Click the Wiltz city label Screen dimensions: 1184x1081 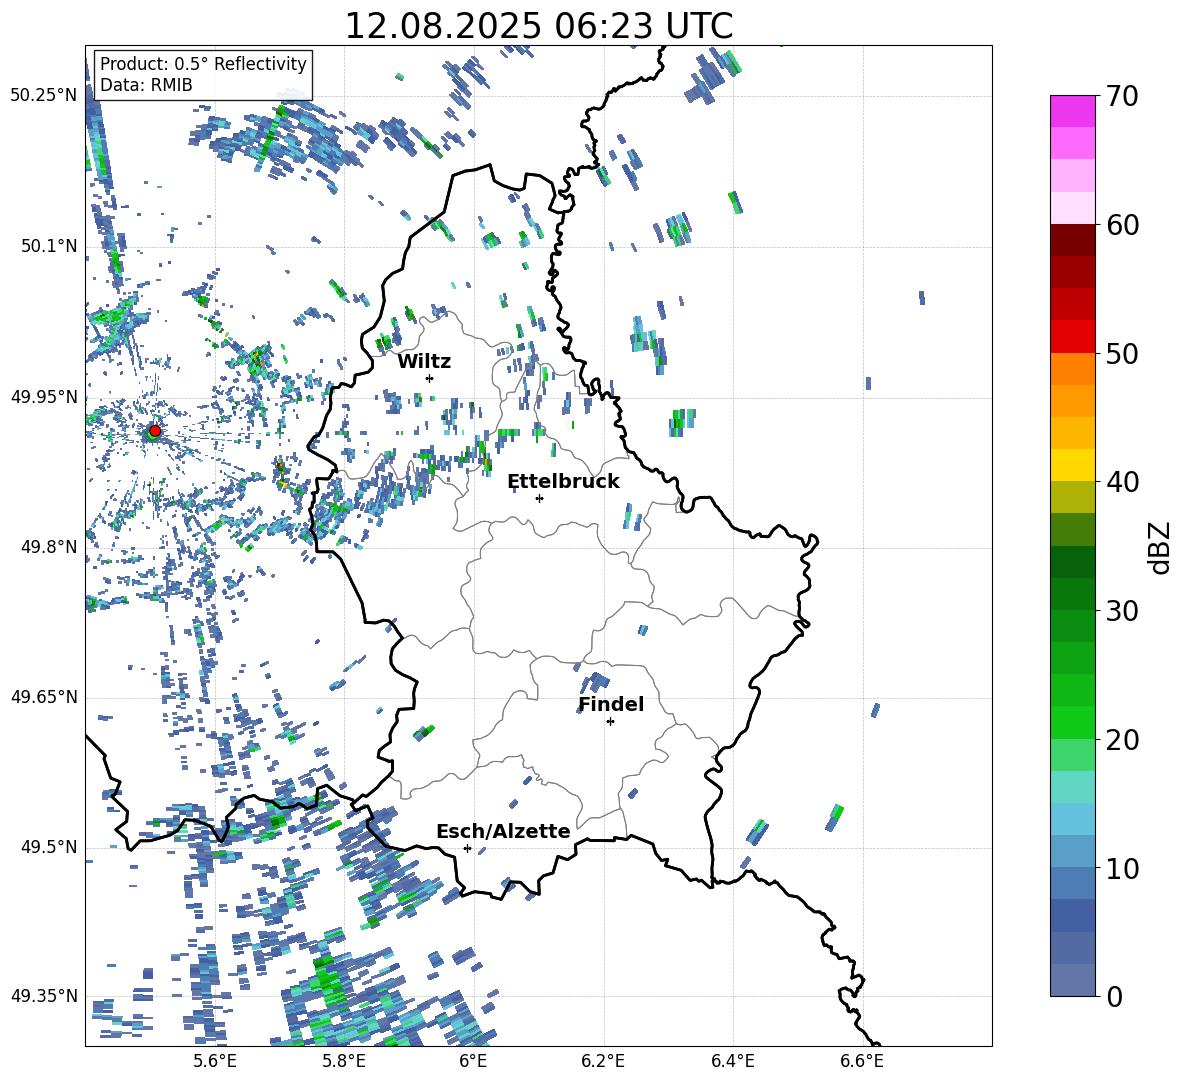pos(424,362)
